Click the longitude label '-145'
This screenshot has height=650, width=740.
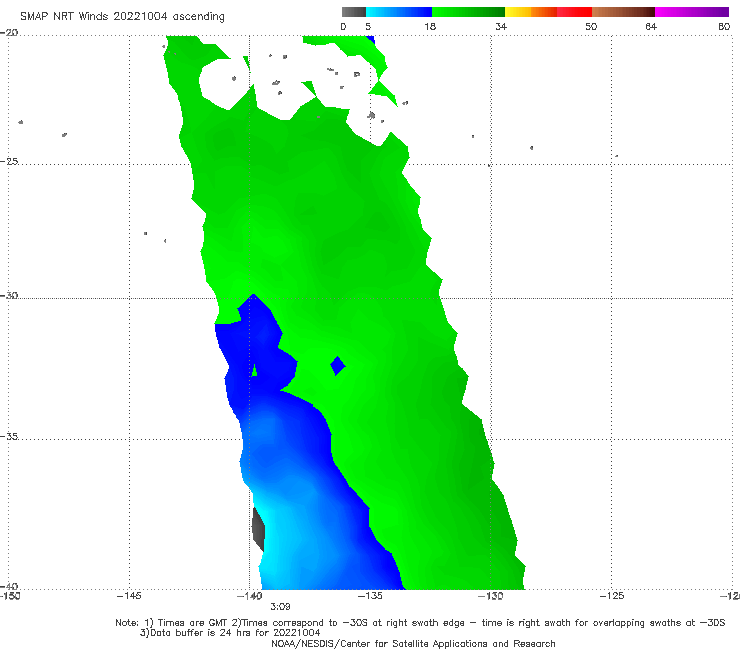point(129,596)
